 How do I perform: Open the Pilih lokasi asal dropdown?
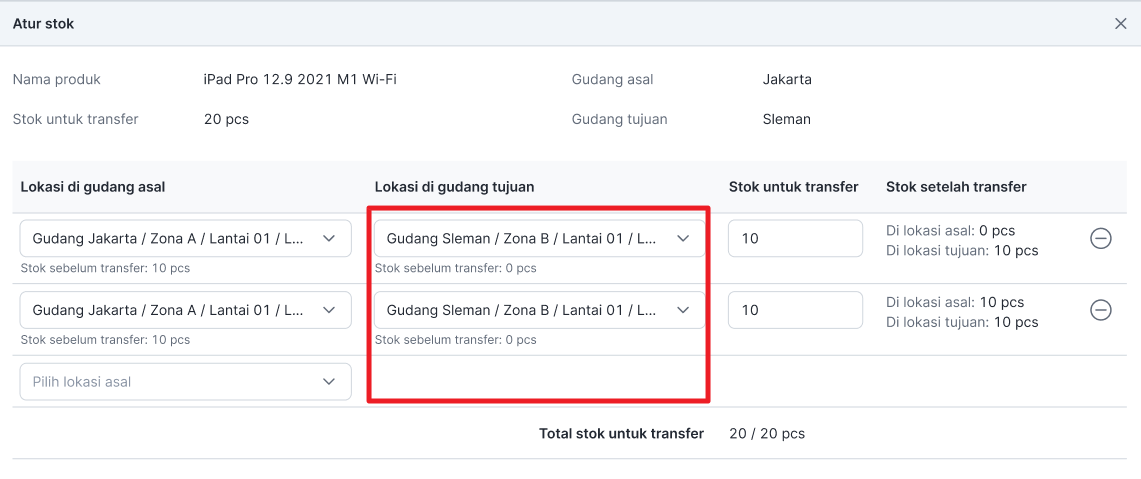click(186, 381)
